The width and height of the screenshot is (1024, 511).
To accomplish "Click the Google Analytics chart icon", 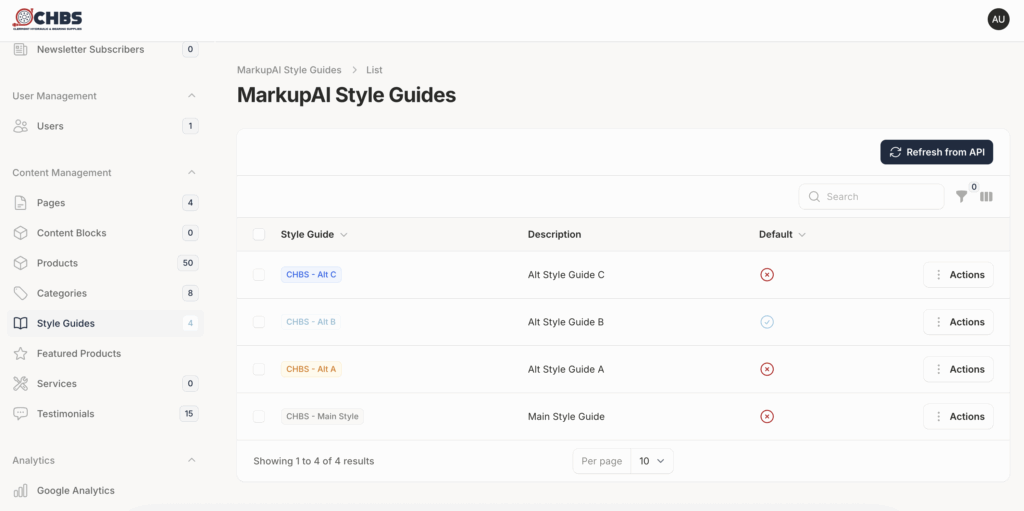I will pos(20,491).
